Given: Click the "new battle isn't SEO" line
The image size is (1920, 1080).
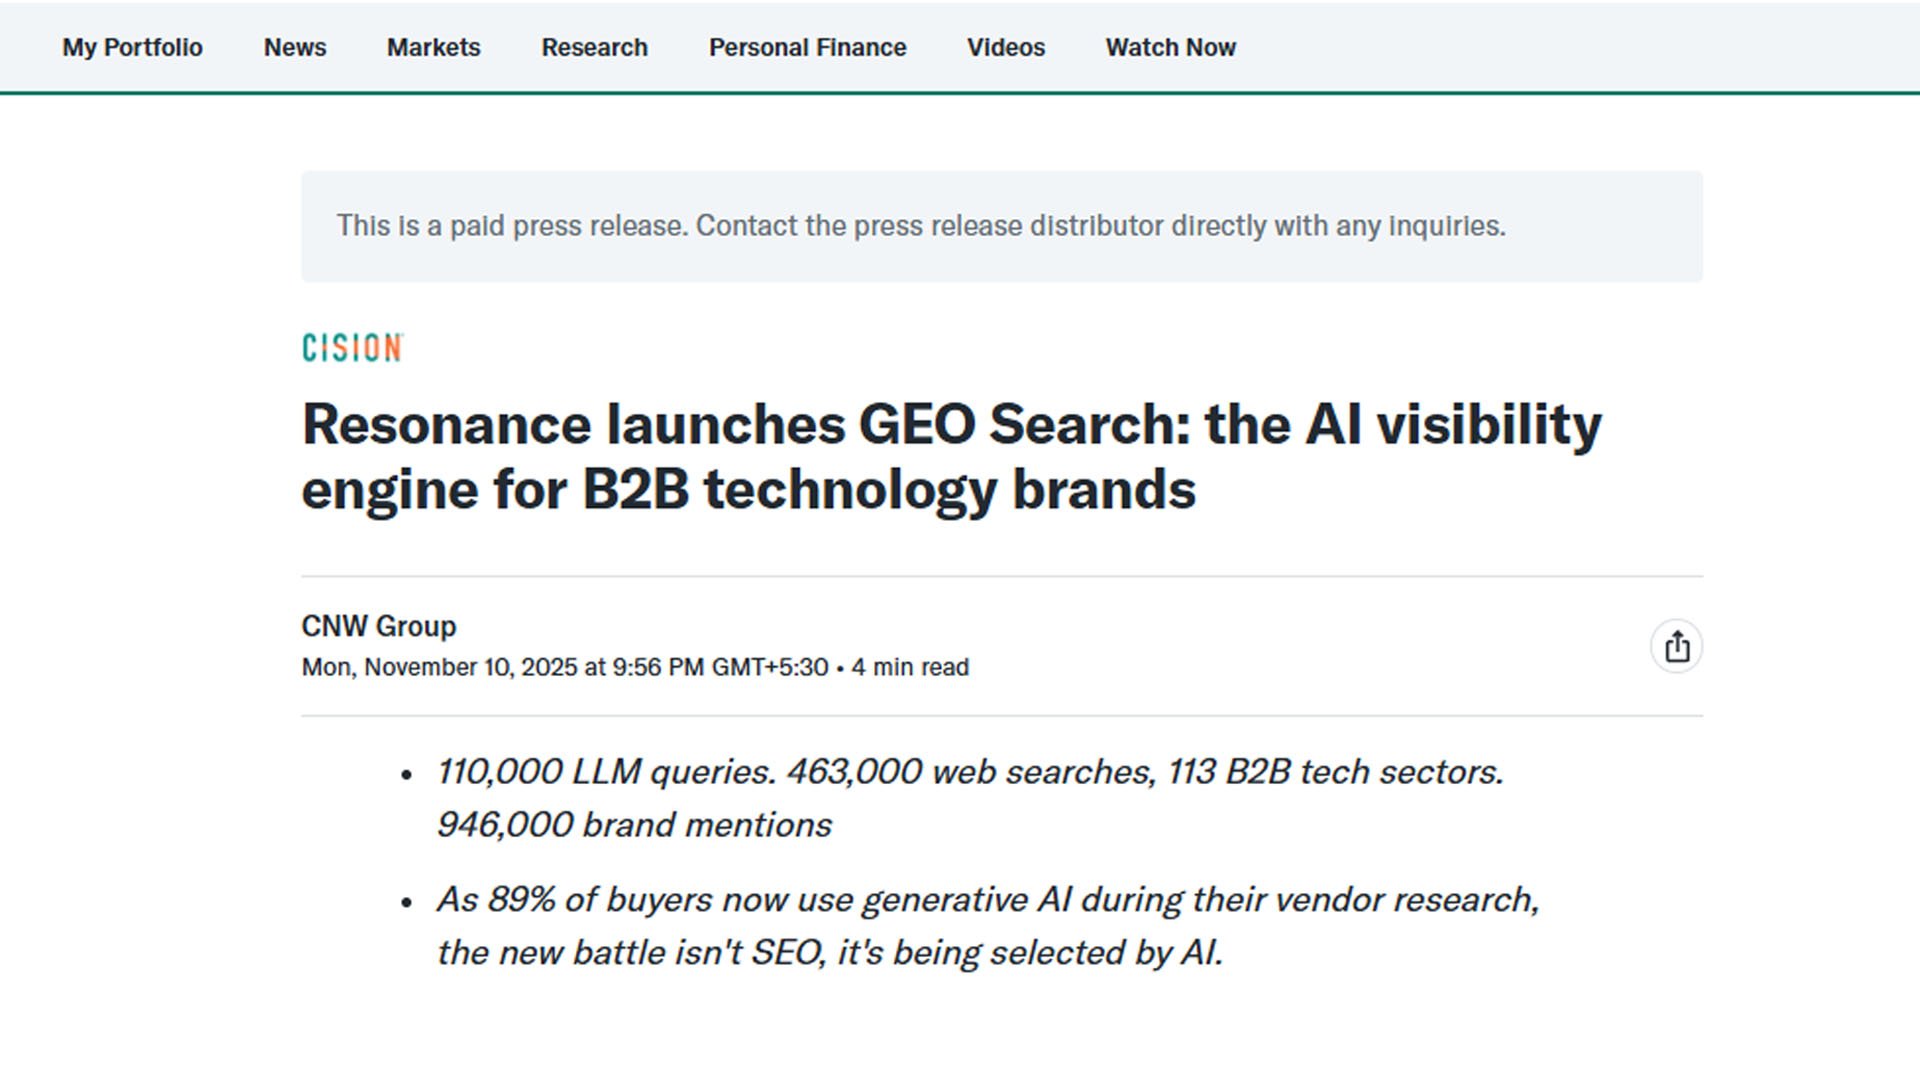Looking at the screenshot, I should (829, 953).
